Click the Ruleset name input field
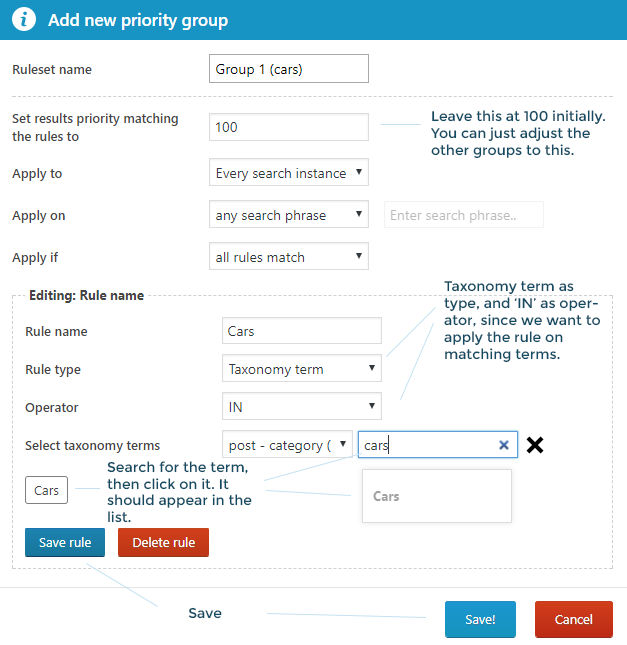 289,69
